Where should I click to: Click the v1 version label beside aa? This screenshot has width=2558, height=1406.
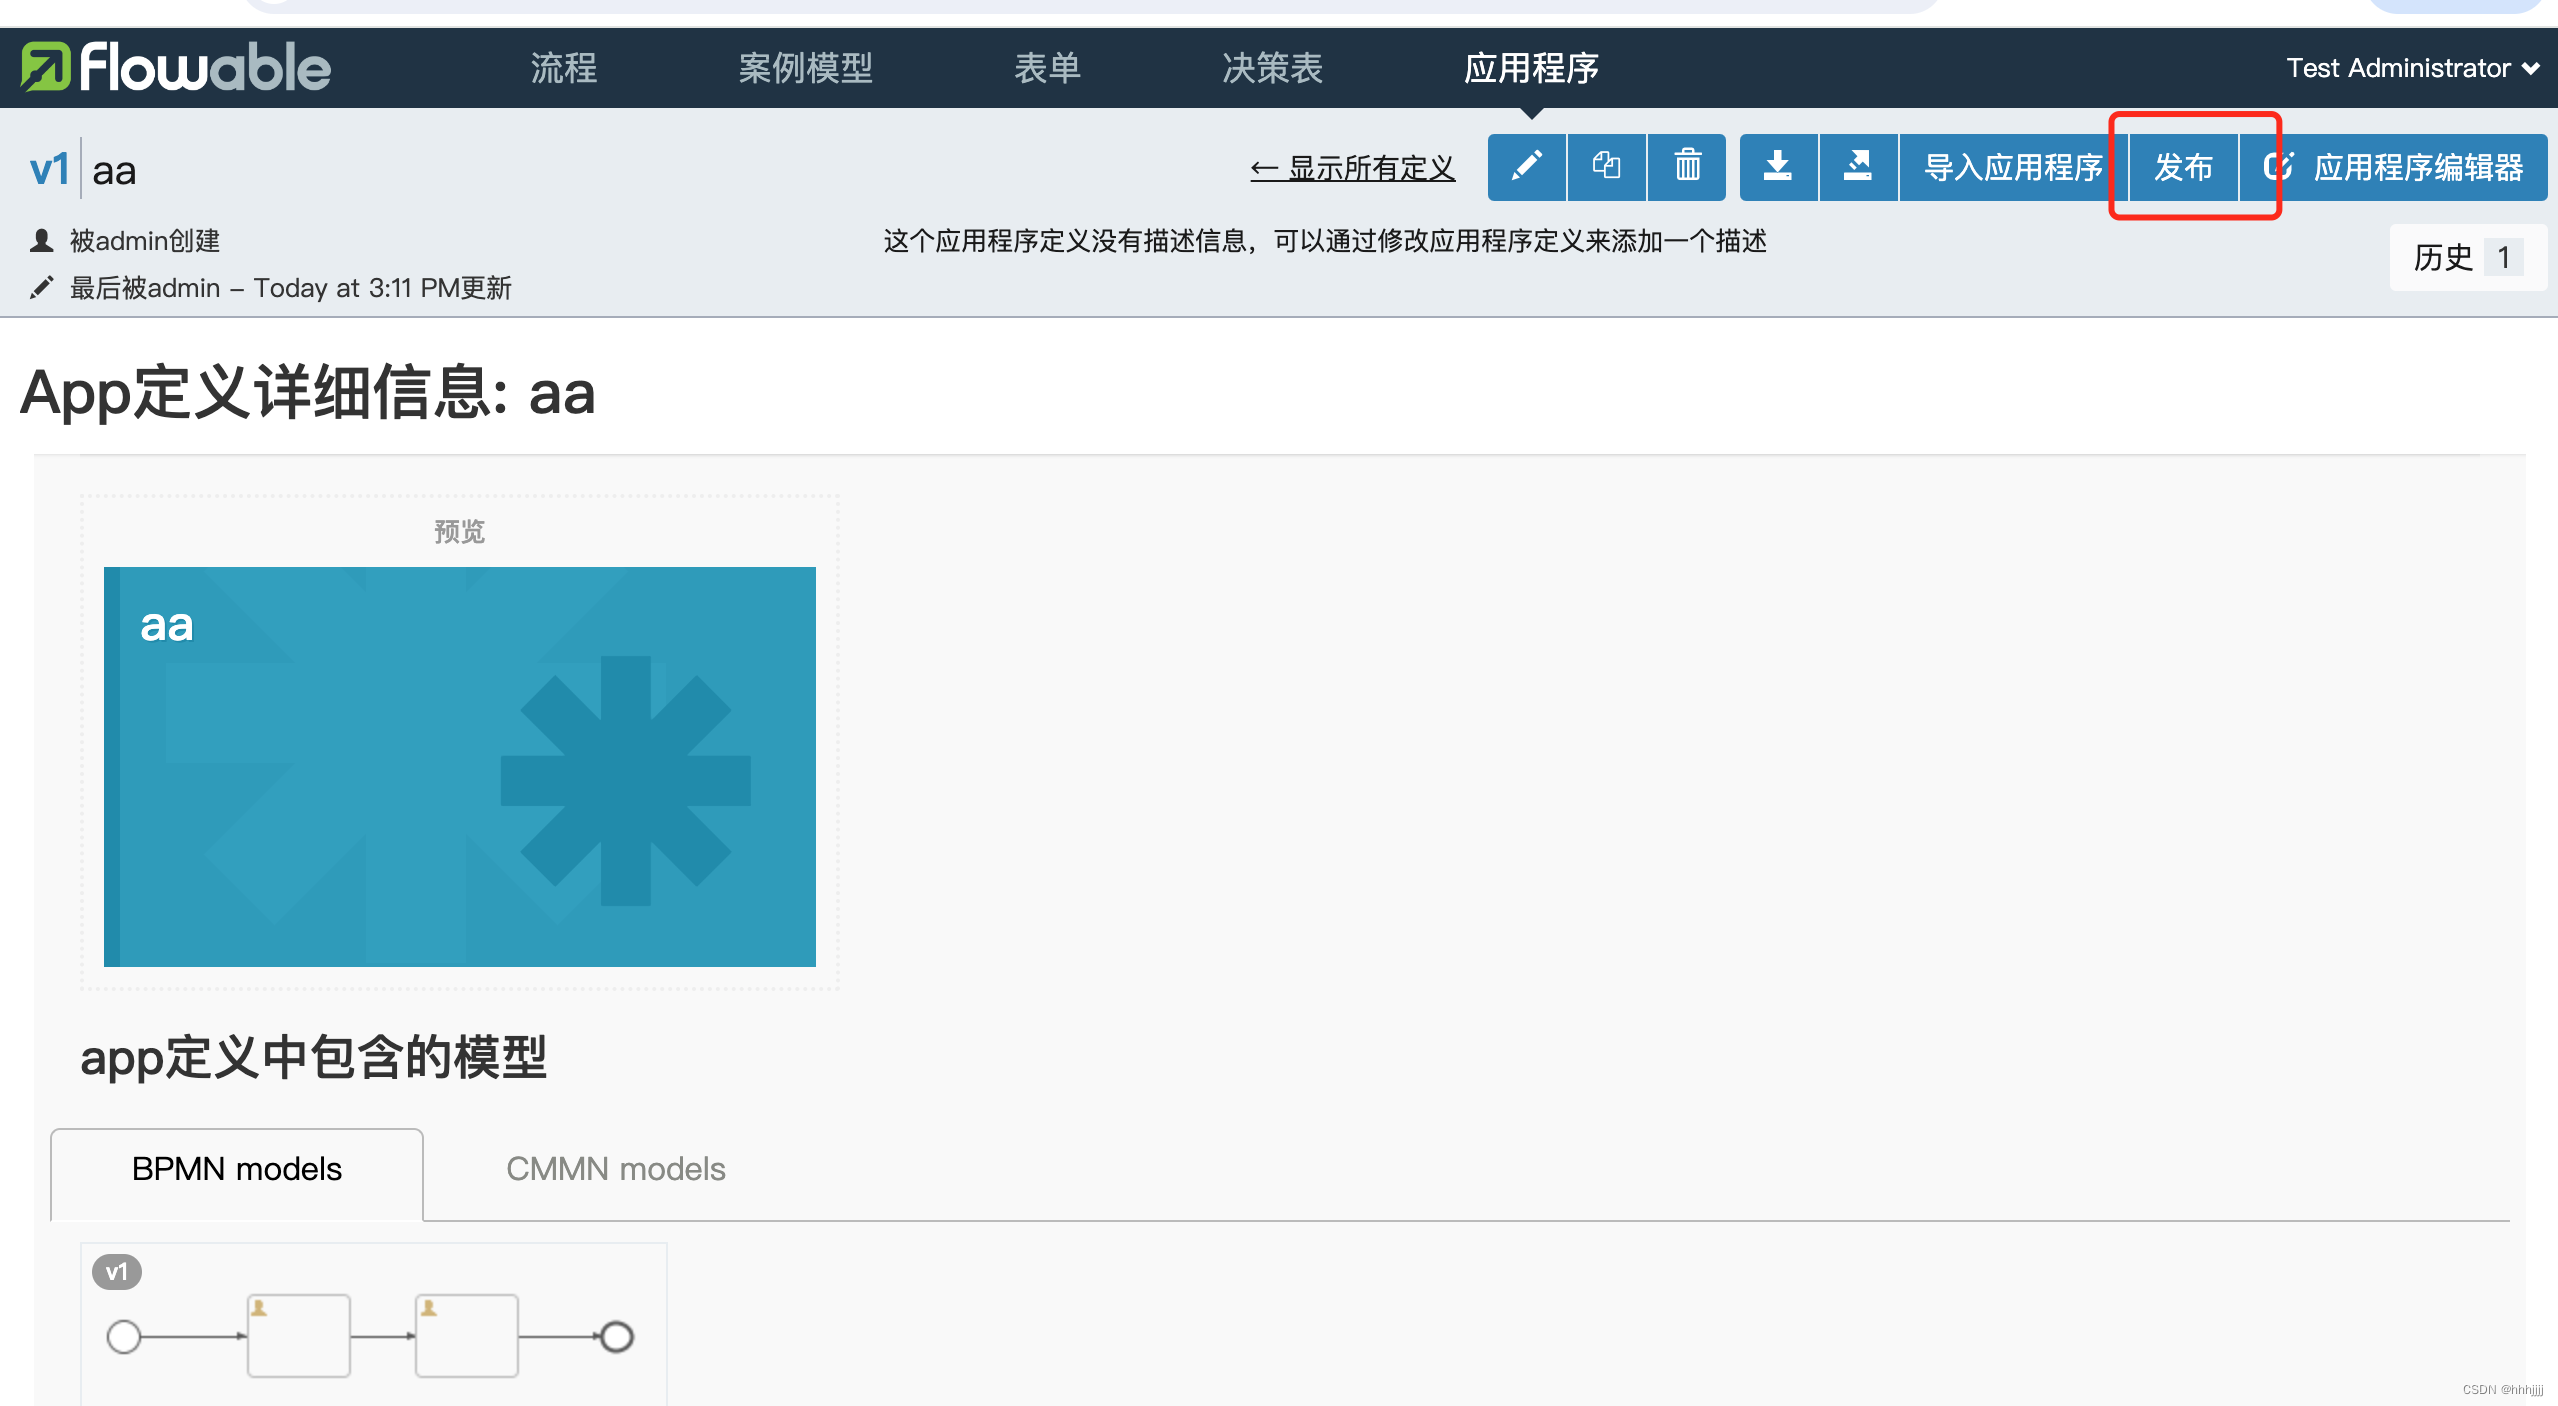(50, 169)
